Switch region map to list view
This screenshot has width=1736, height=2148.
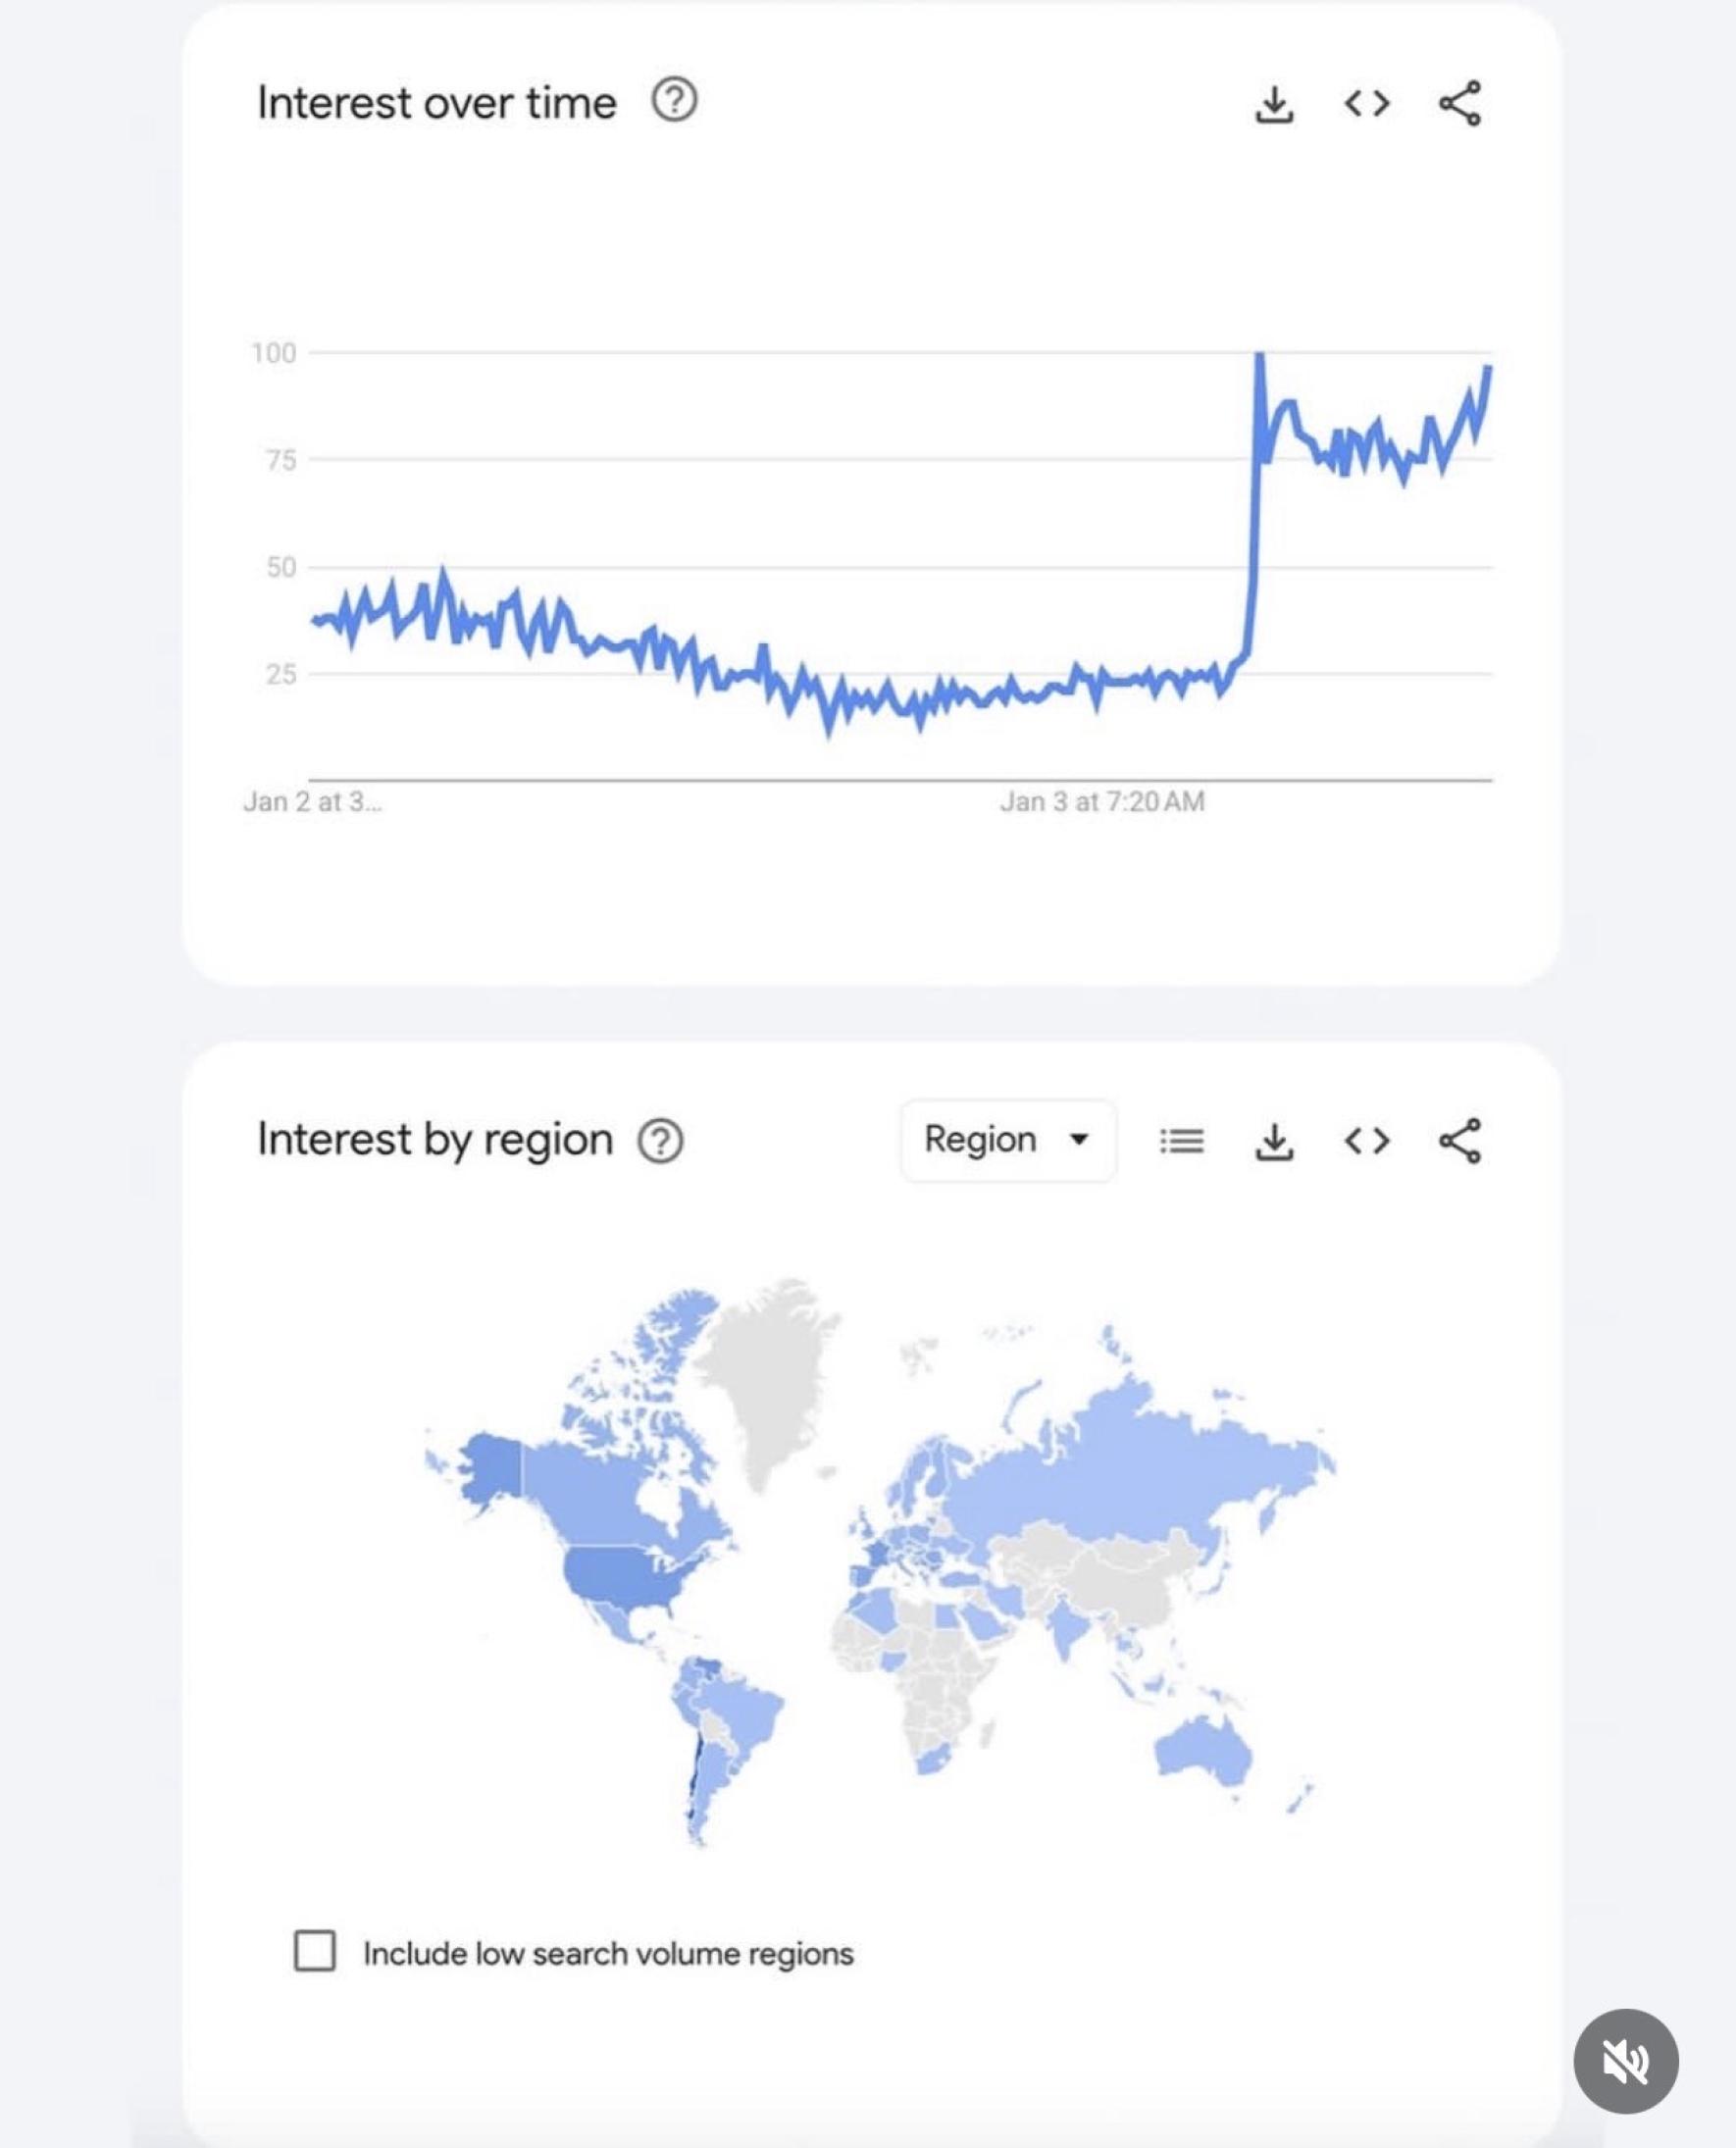pyautogui.click(x=1181, y=1141)
